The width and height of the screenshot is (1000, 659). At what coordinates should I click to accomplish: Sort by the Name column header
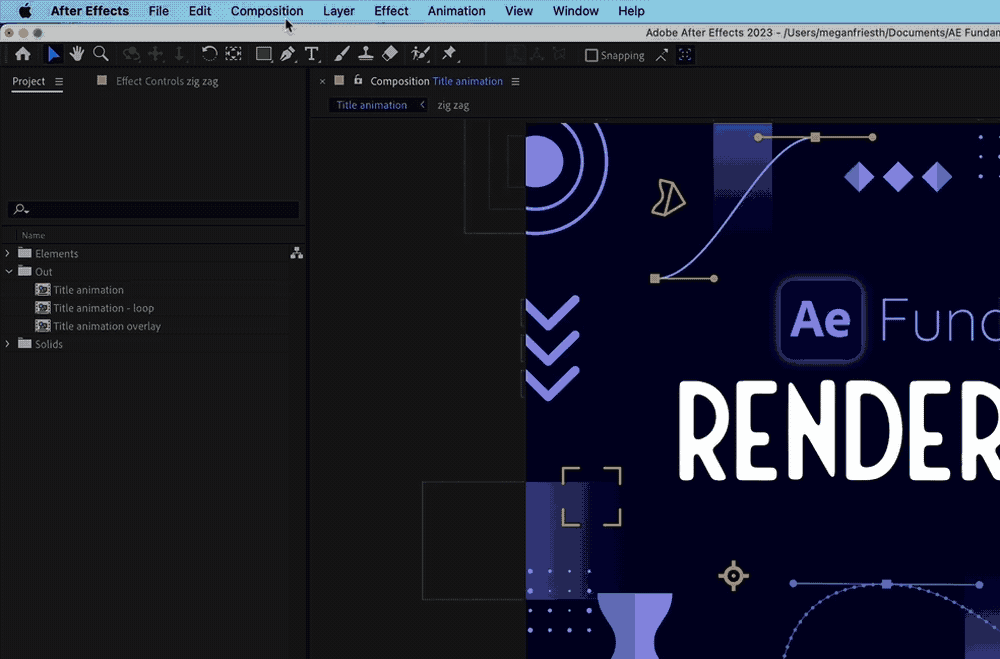(x=33, y=235)
